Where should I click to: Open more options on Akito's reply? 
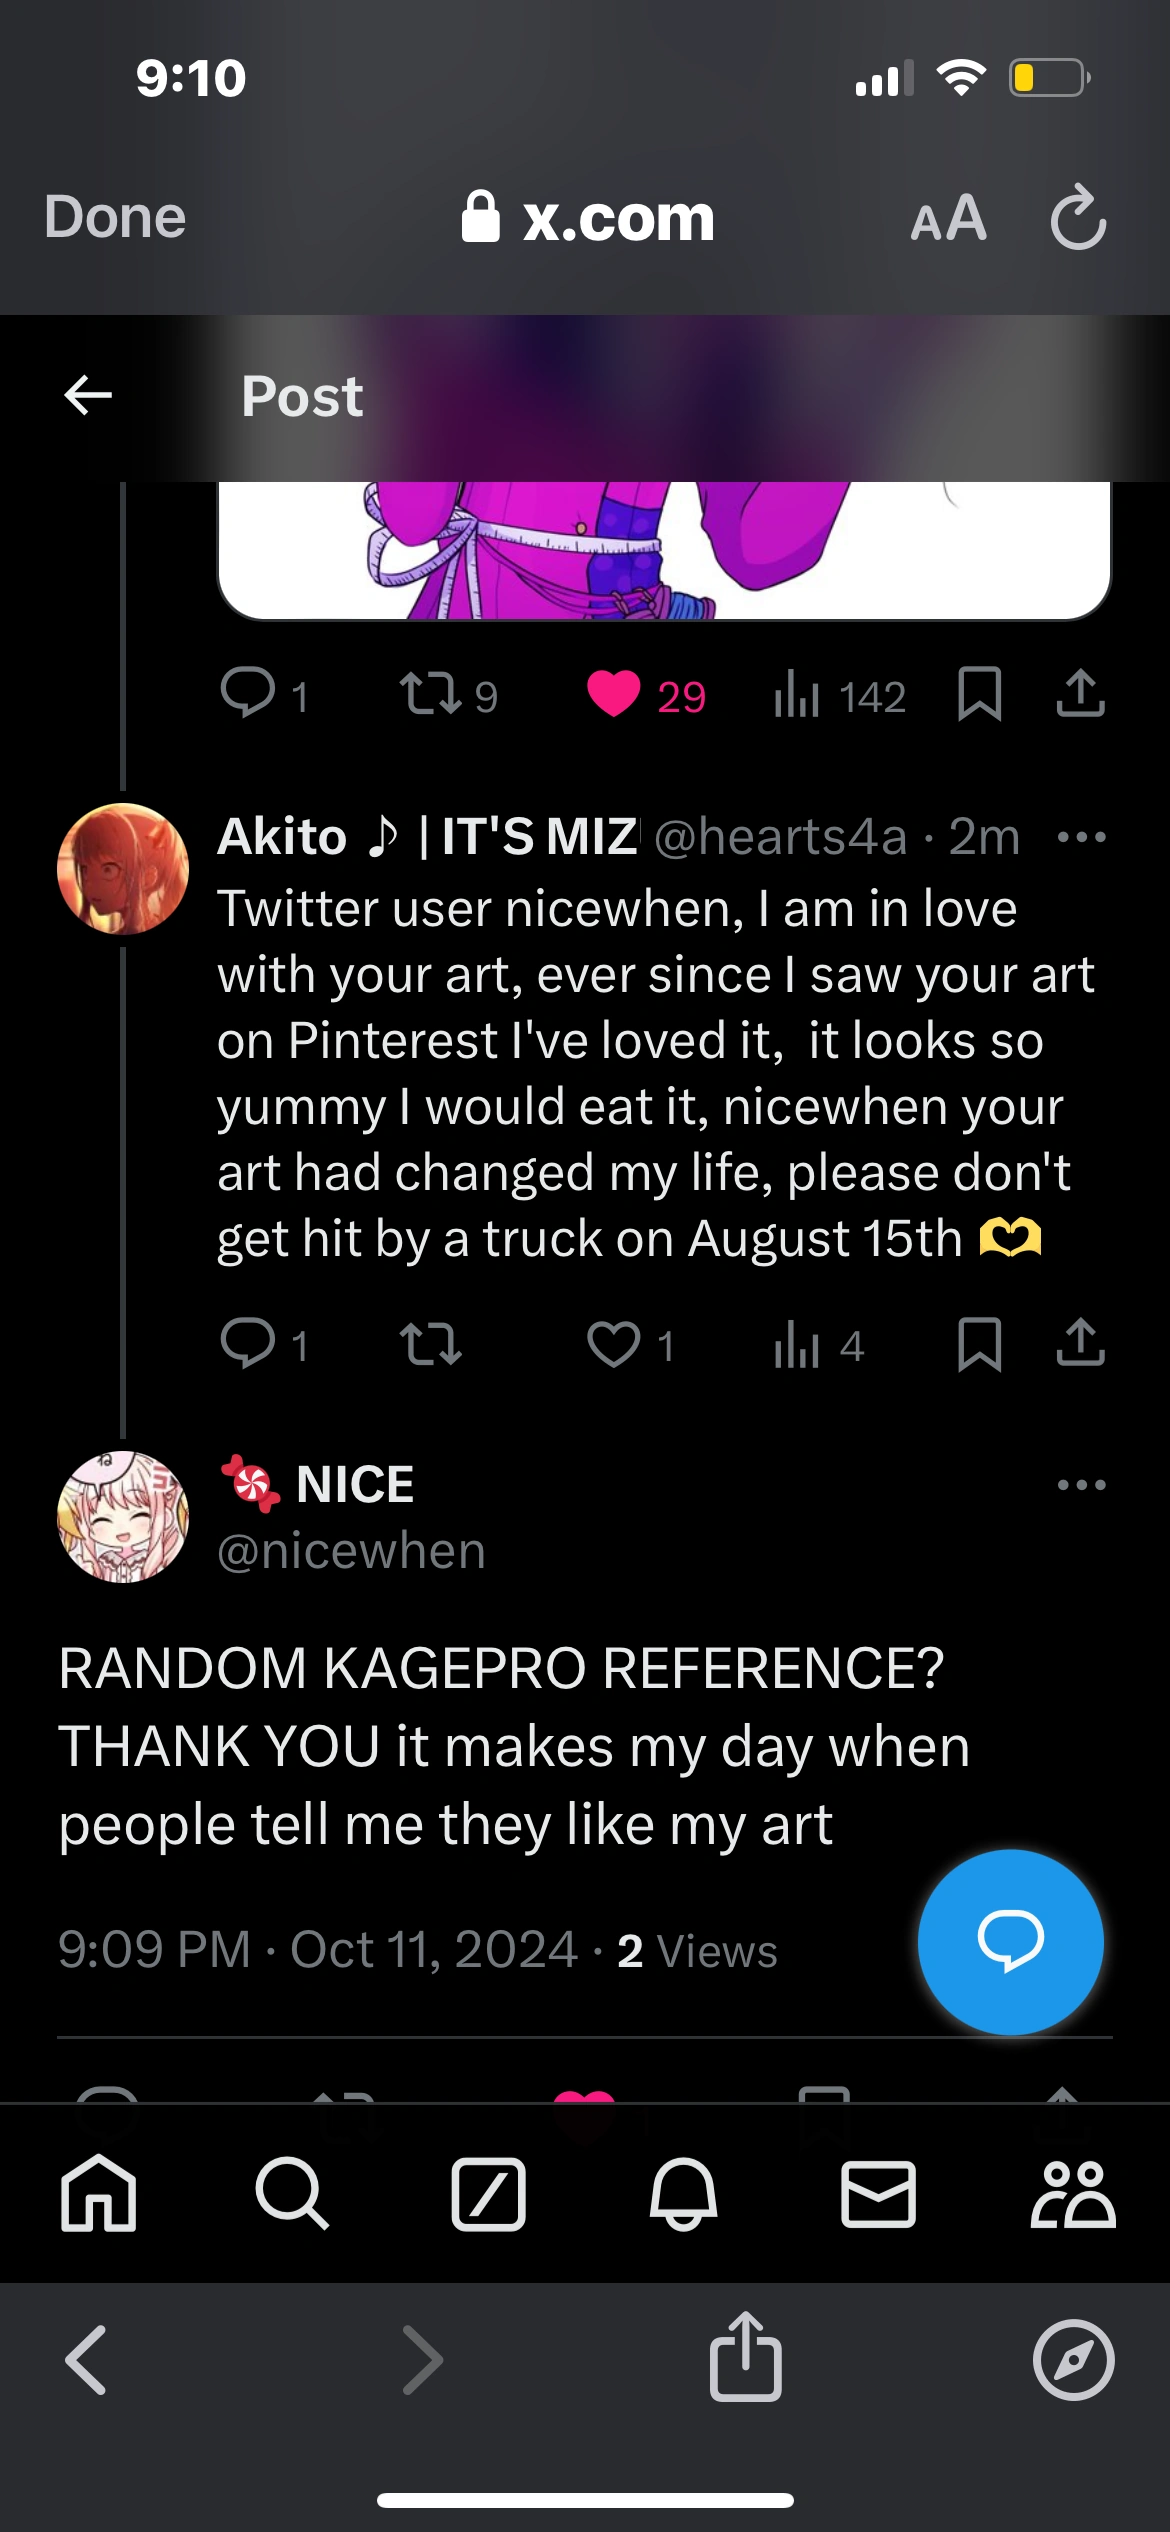click(x=1081, y=837)
